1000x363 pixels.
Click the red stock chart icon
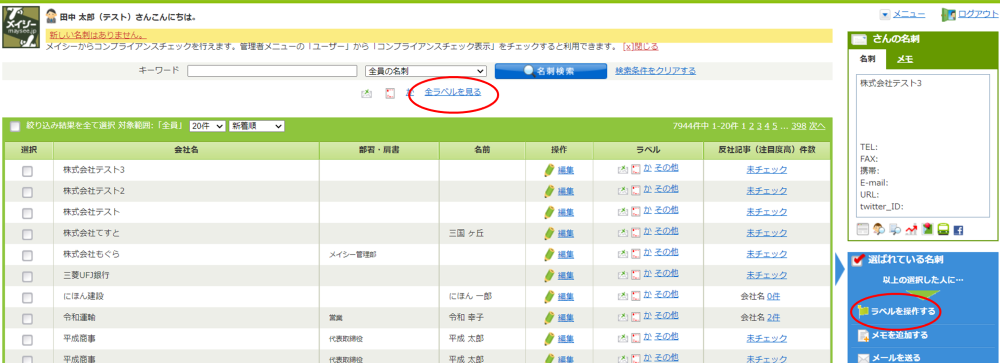(911, 229)
